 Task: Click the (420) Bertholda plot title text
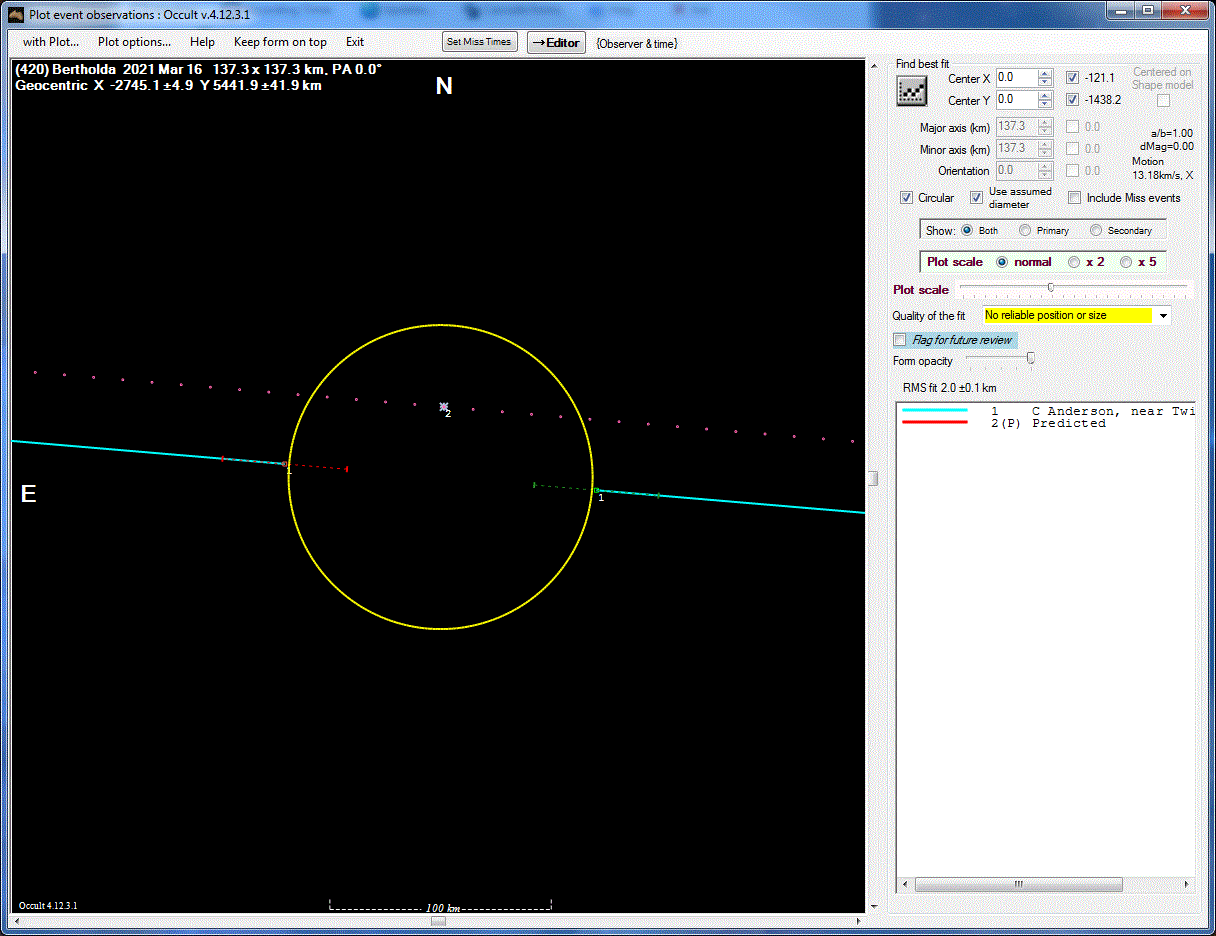click(198, 69)
